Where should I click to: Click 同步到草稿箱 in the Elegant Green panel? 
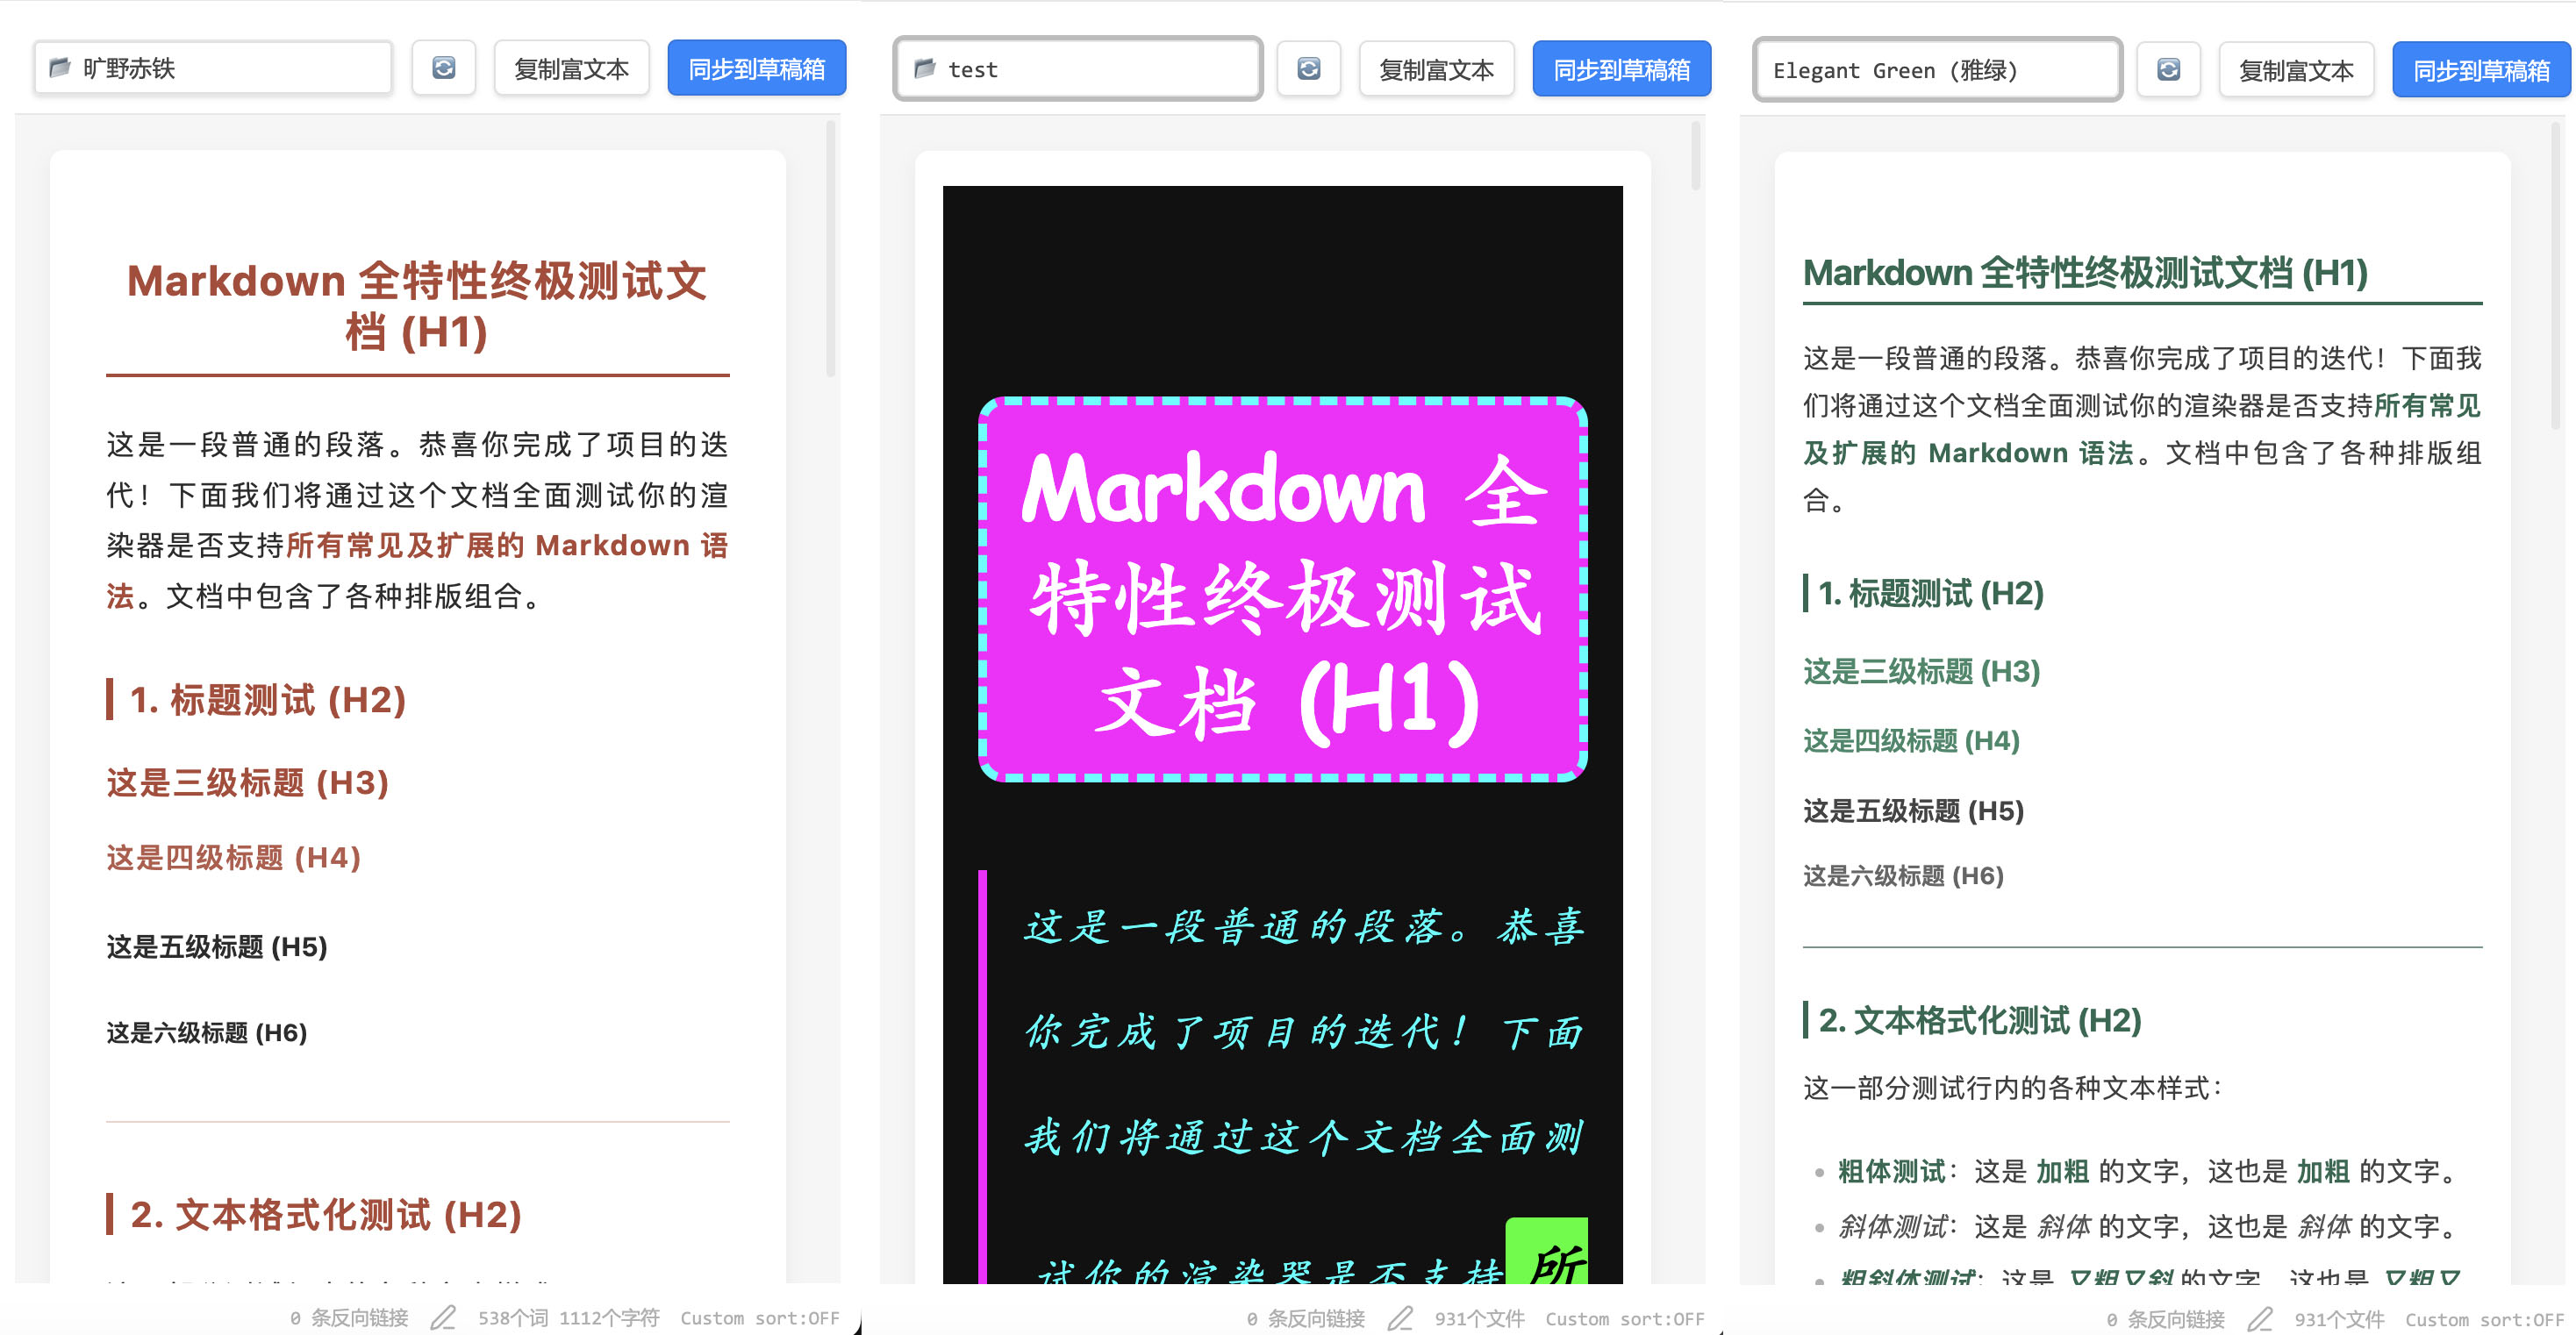tap(2482, 70)
